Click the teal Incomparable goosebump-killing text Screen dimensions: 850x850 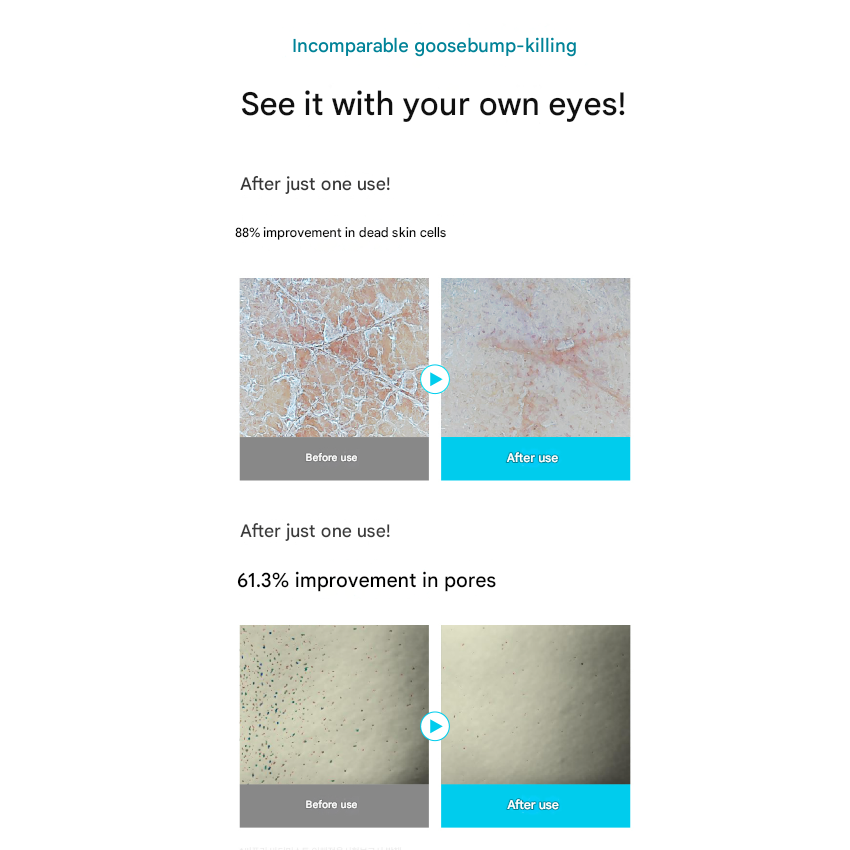click(434, 46)
